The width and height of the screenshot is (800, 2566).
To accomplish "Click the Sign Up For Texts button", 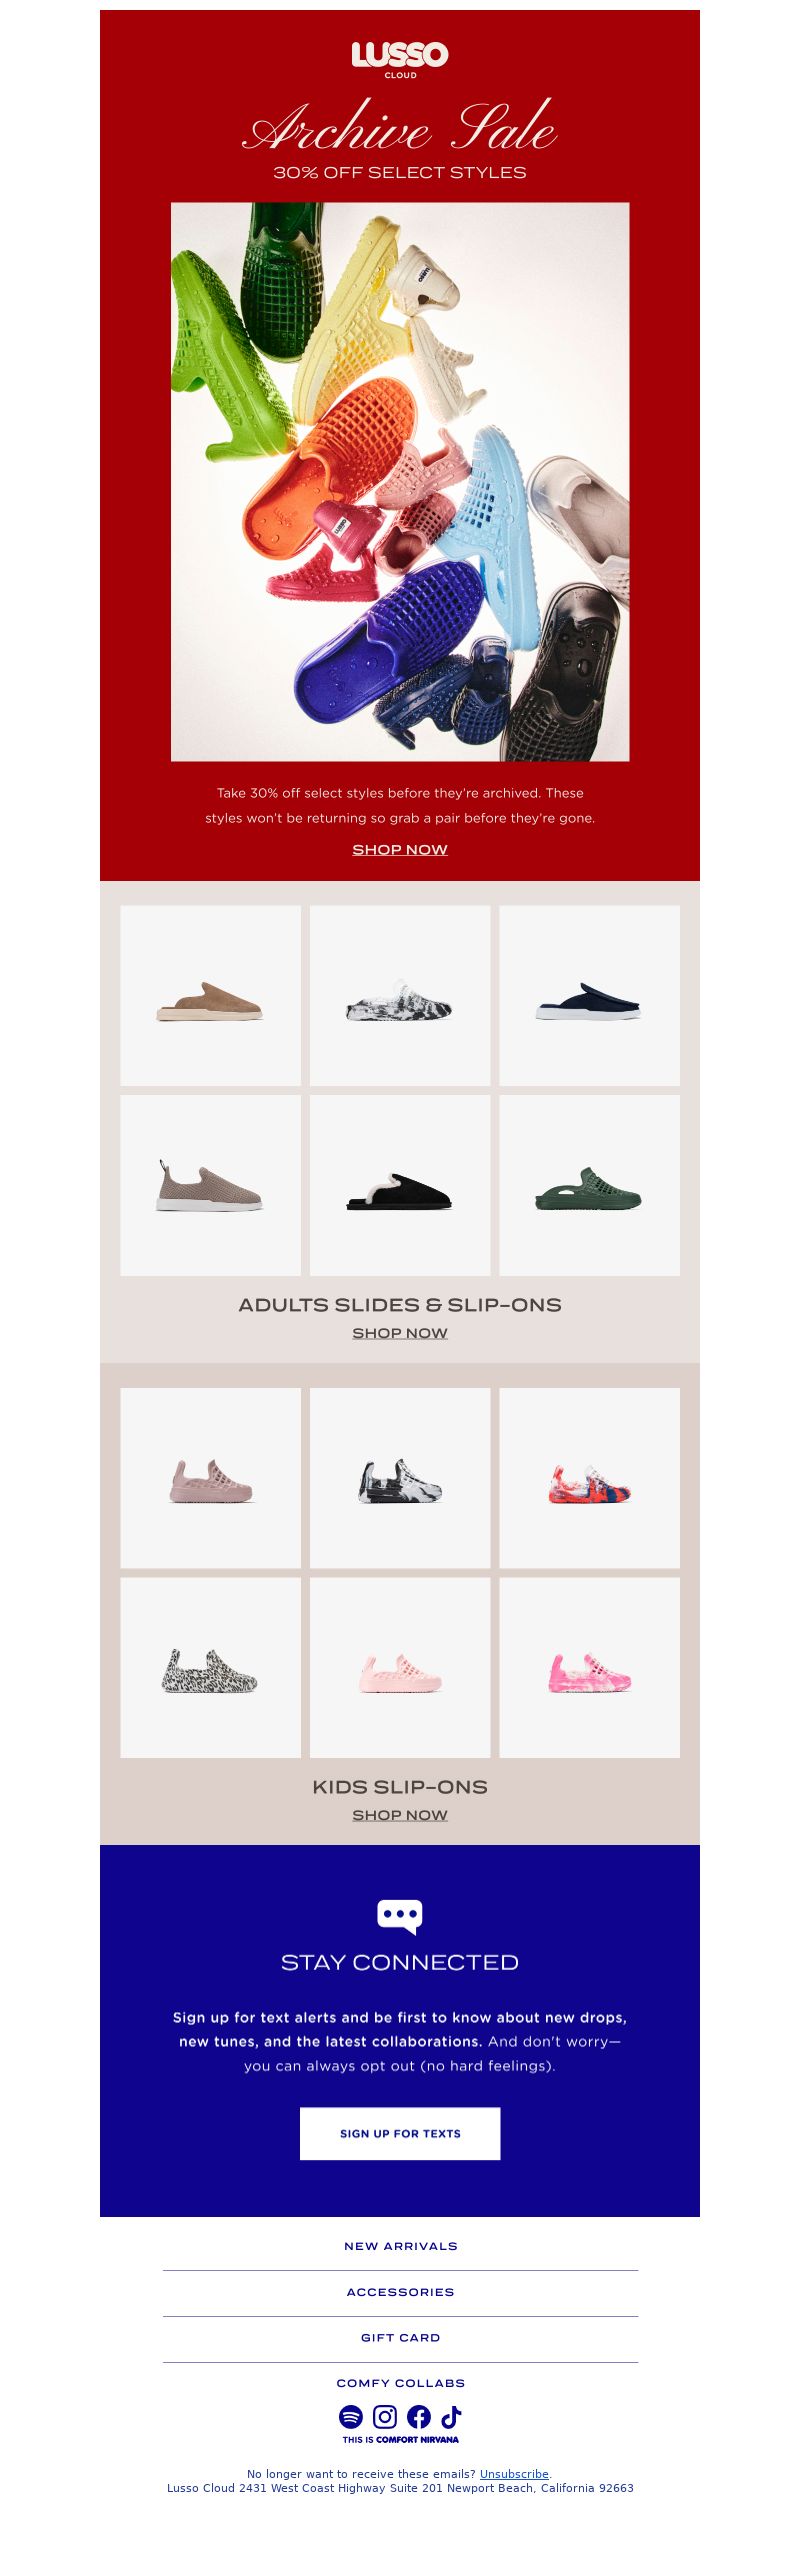I will tap(400, 2133).
